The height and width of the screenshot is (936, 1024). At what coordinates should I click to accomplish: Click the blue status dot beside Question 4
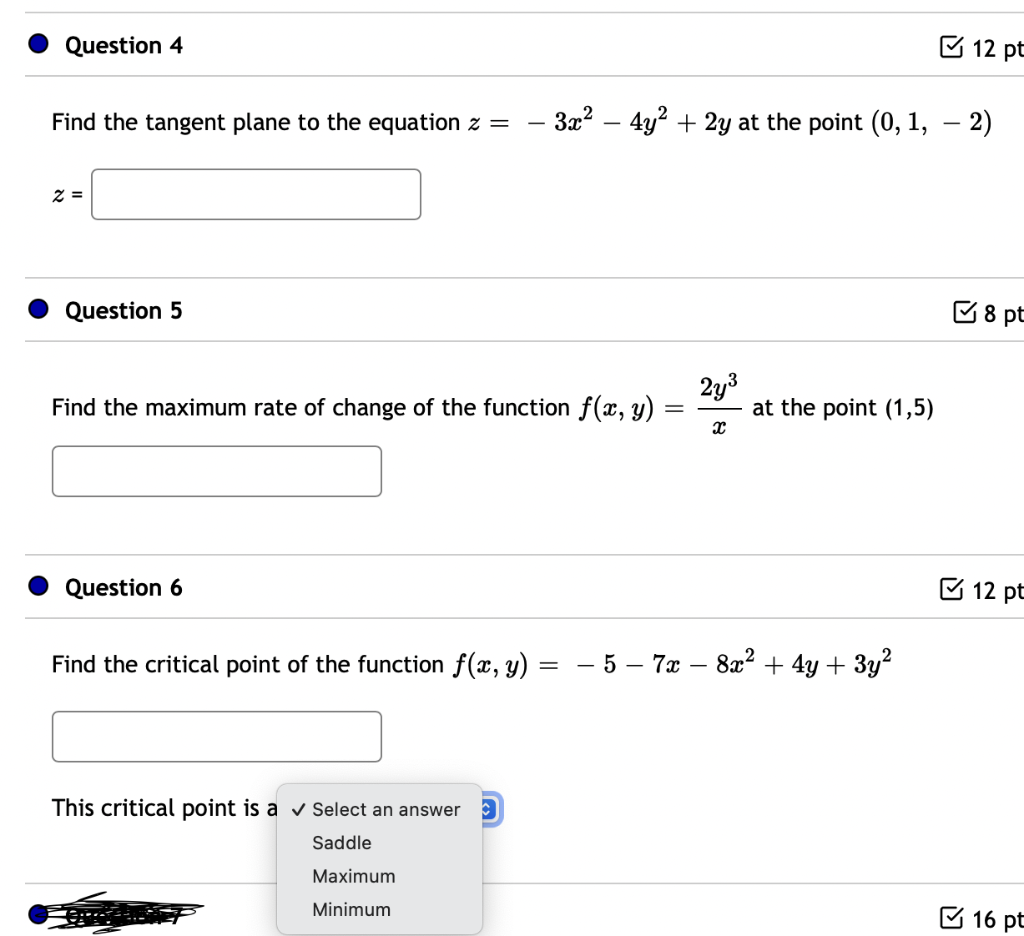pos(38,43)
